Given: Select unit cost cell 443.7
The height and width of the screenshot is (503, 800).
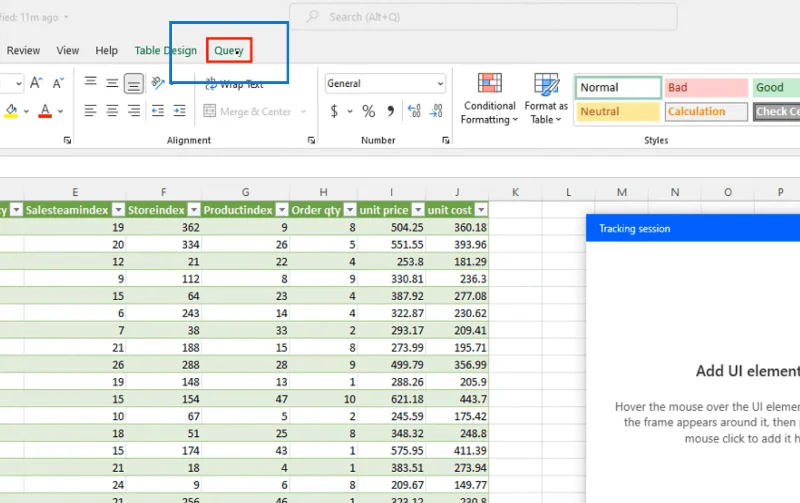Looking at the screenshot, I should pyautogui.click(x=457, y=399).
